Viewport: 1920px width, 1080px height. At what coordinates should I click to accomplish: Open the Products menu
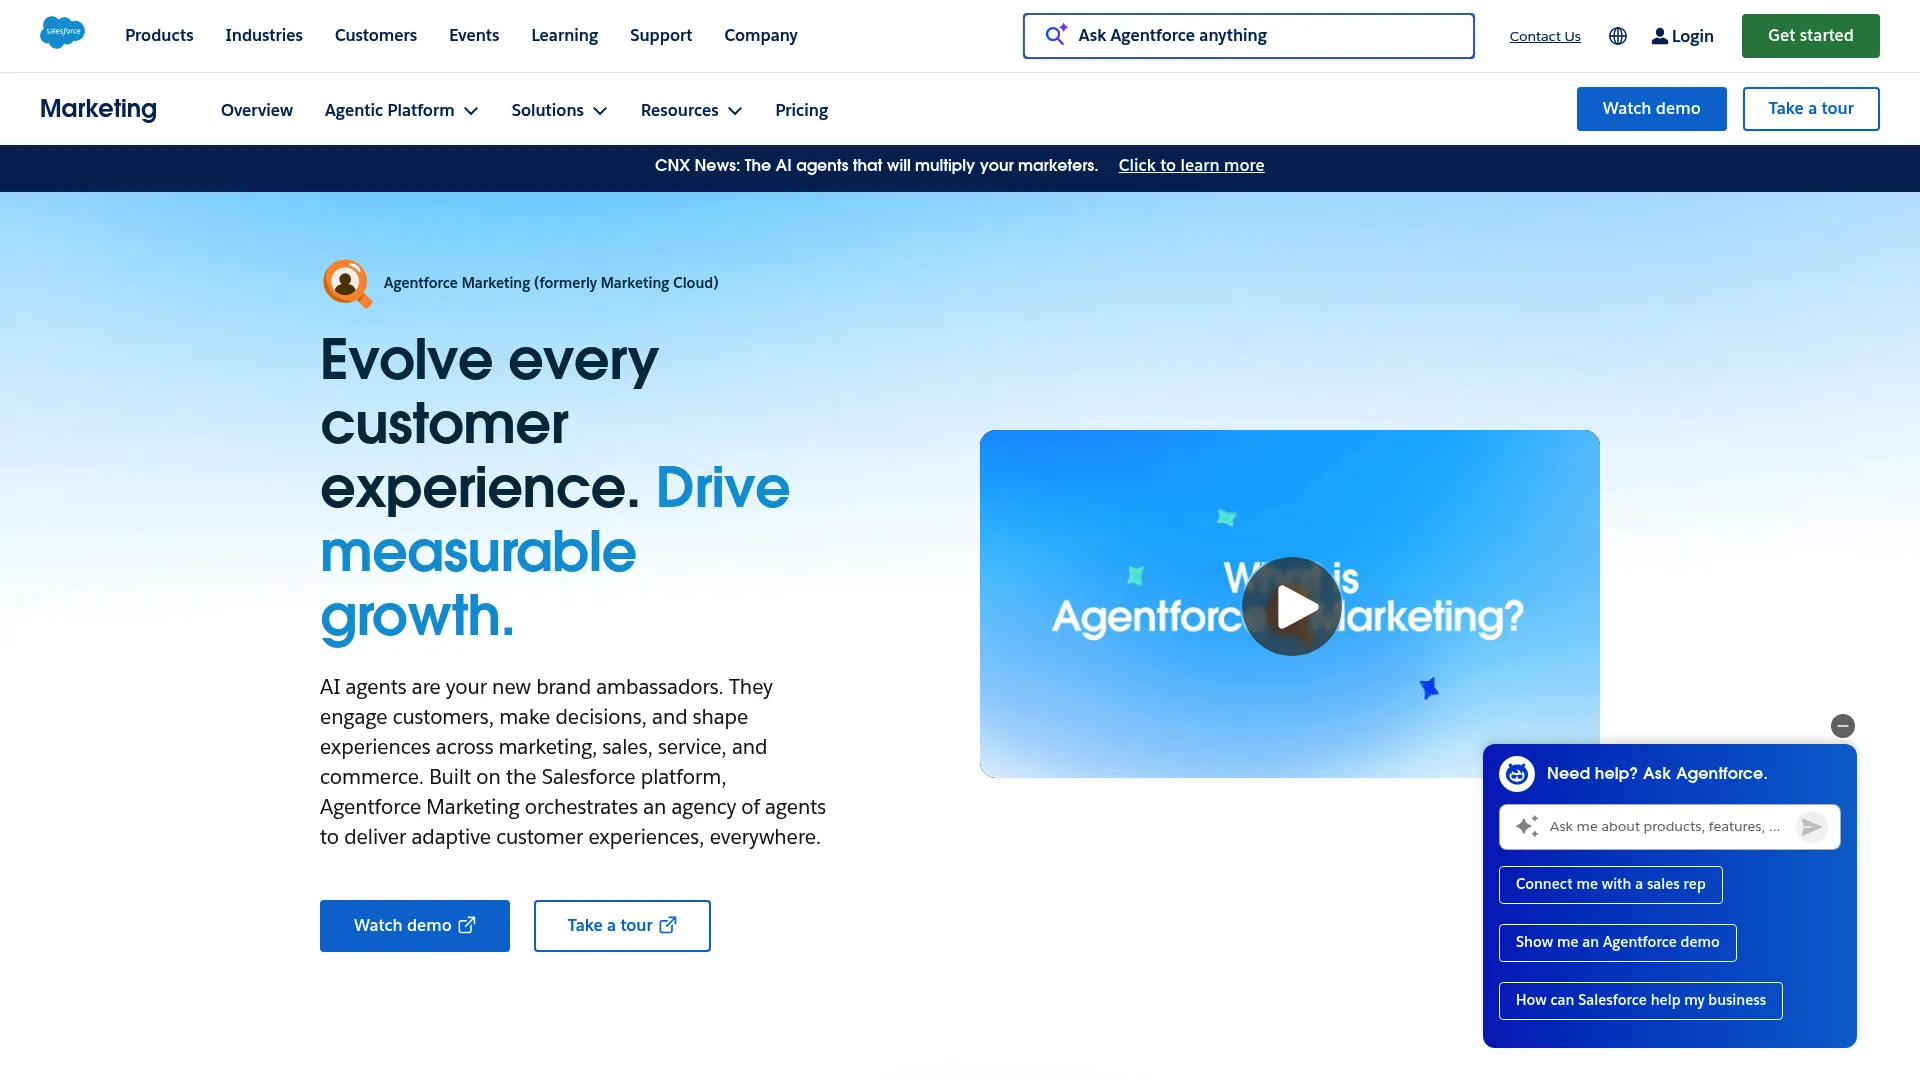(159, 35)
